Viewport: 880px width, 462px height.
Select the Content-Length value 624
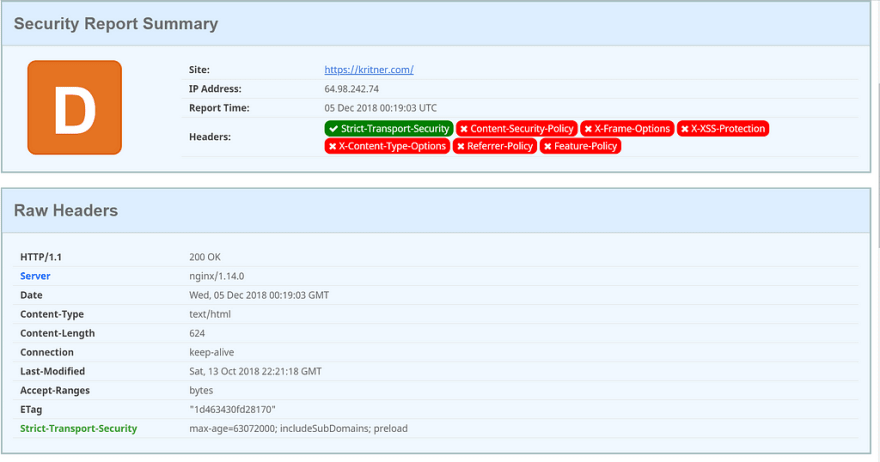(x=197, y=333)
